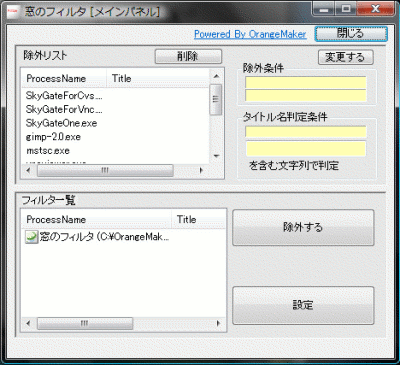The image size is (400, 365).
Task: Click filter list scroll right arrow
Action: click(x=219, y=323)
